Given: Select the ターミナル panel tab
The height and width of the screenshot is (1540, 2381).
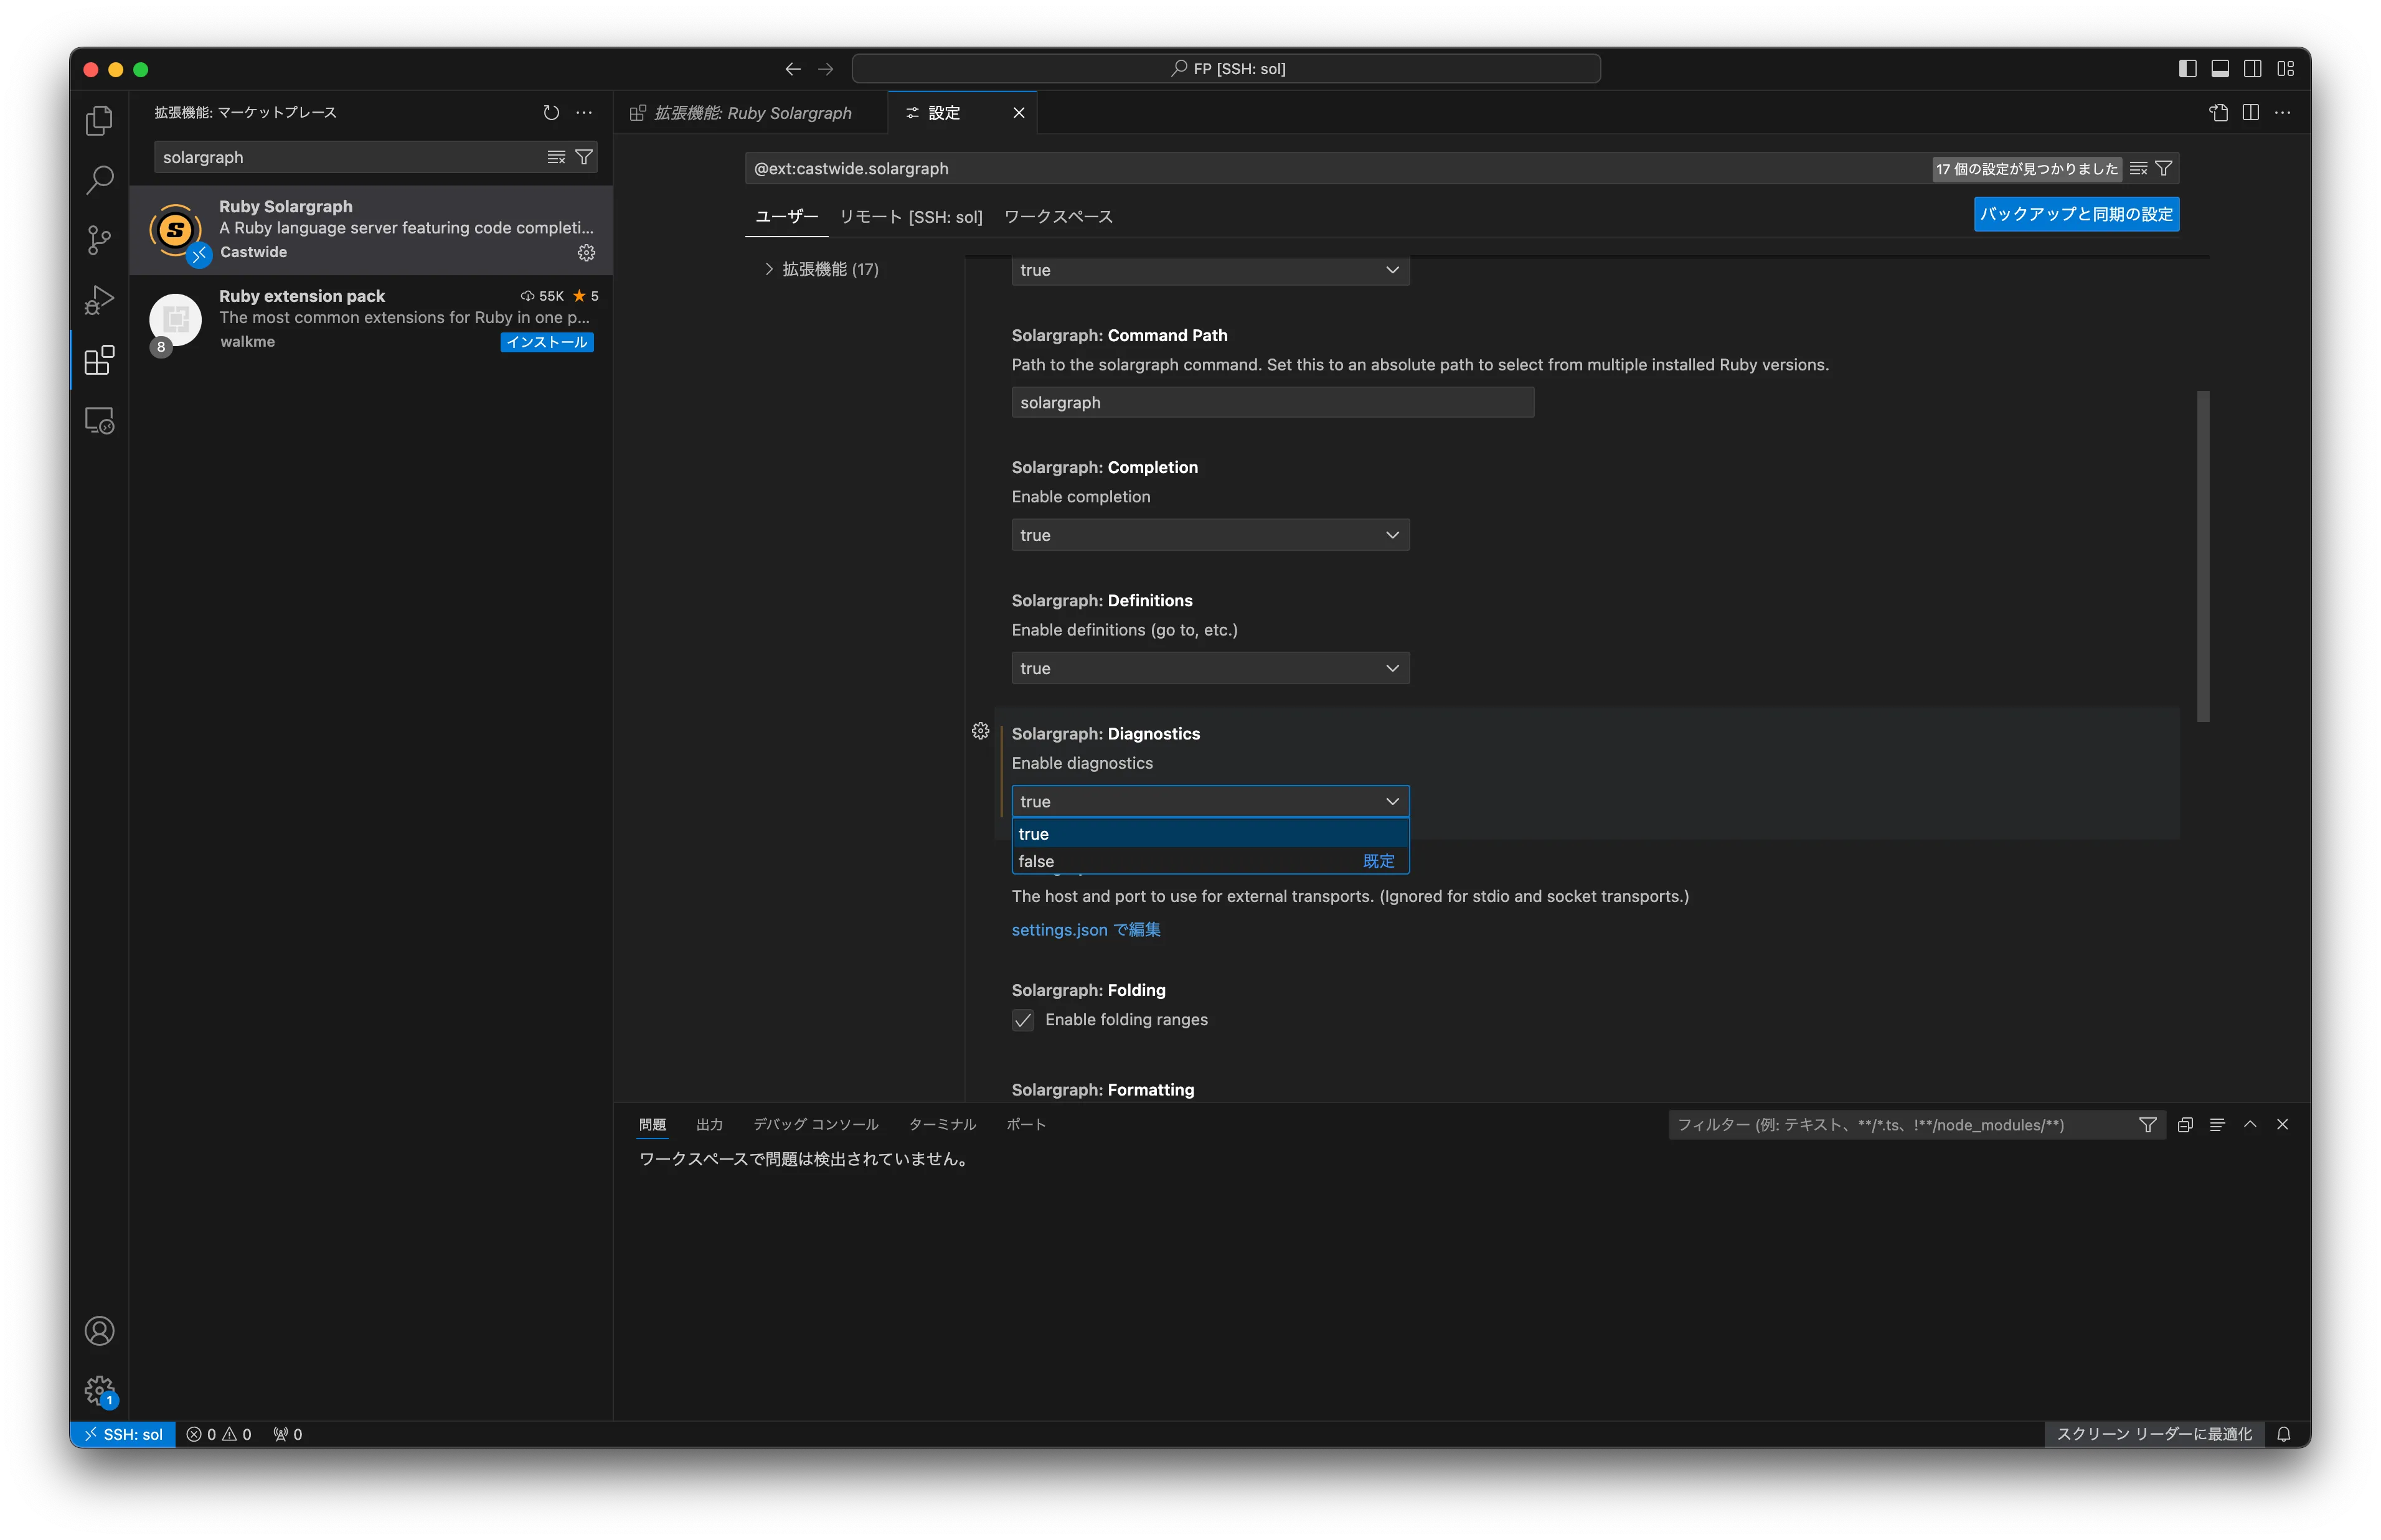Looking at the screenshot, I should 942,1125.
